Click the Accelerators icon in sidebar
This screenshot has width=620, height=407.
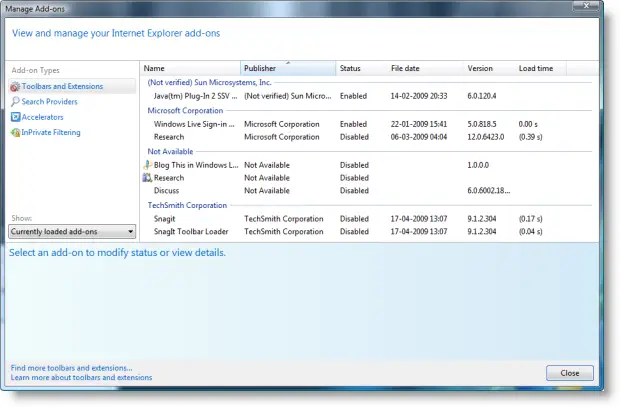(15, 117)
